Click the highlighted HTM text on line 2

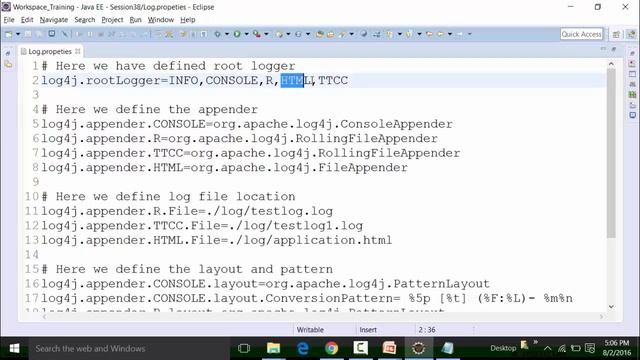292,80
